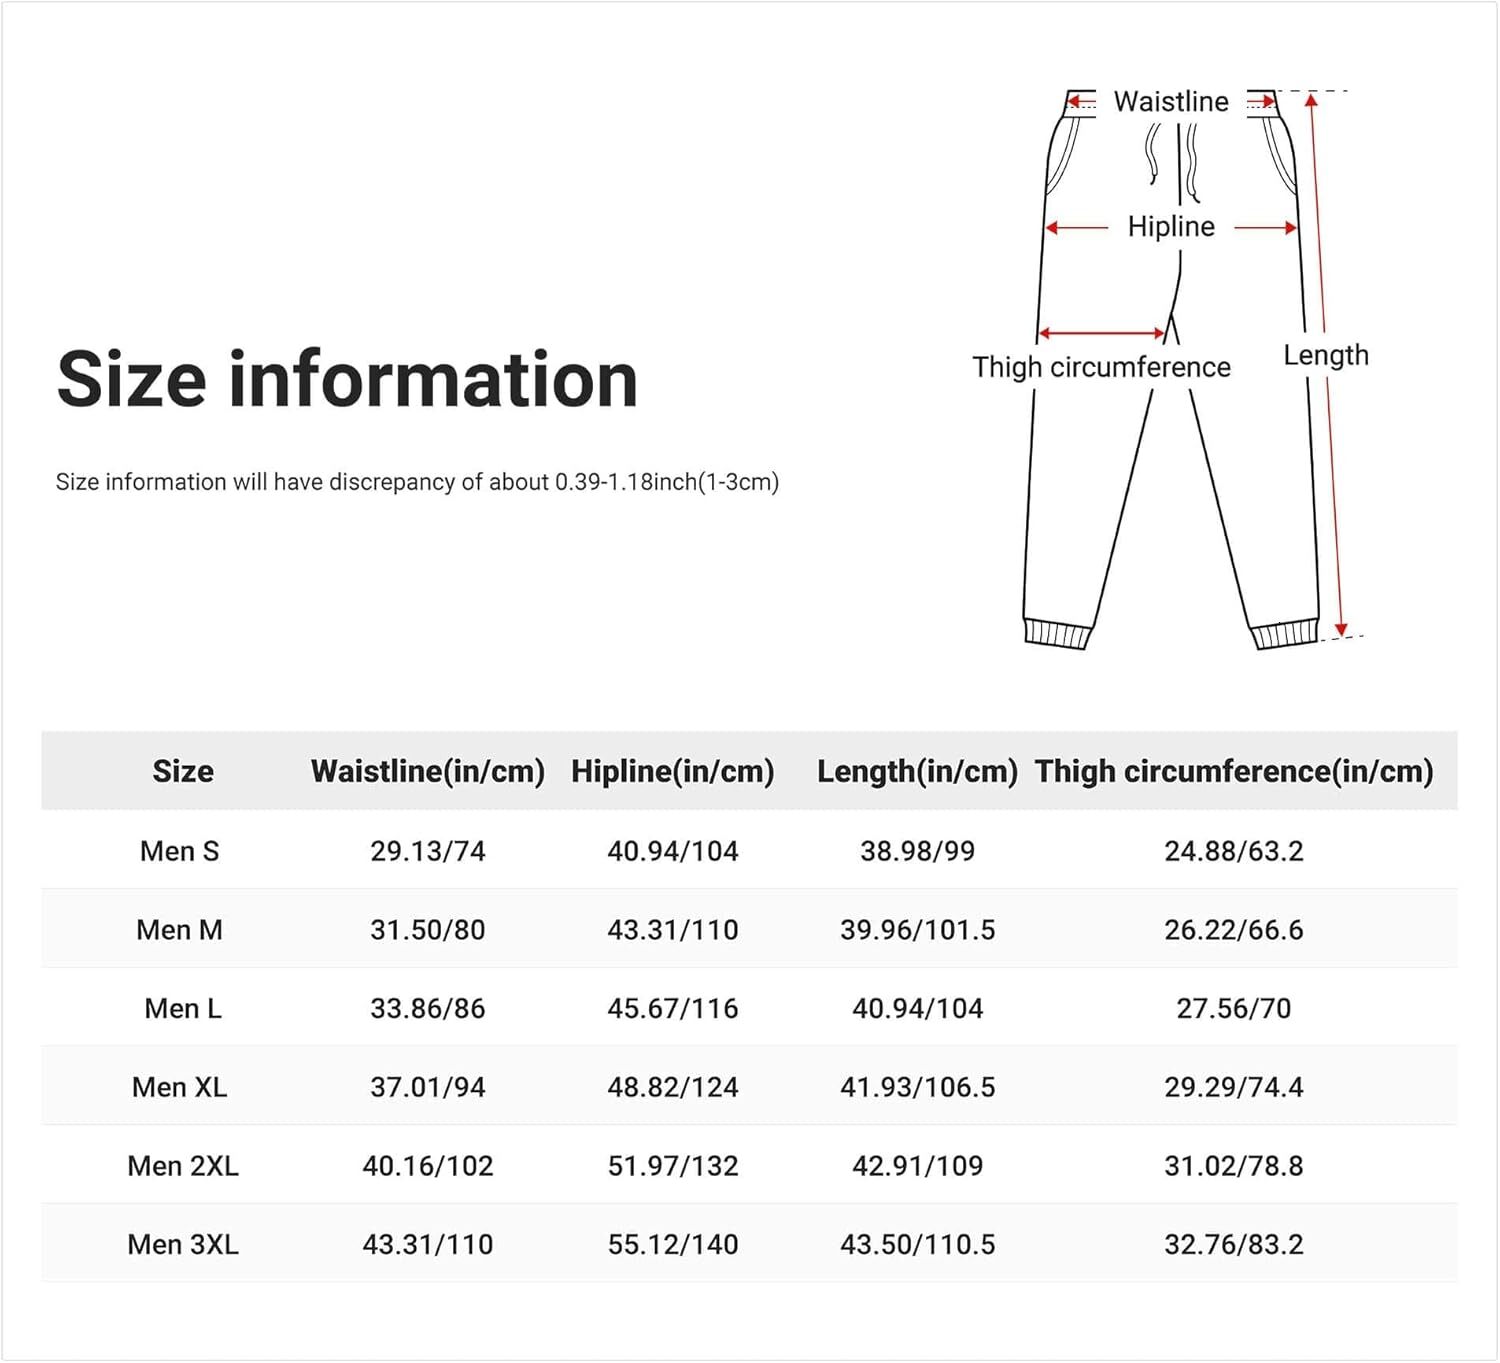Click the 40.94/104 hipline value for Men S
The width and height of the screenshot is (1500, 1363).
(673, 851)
